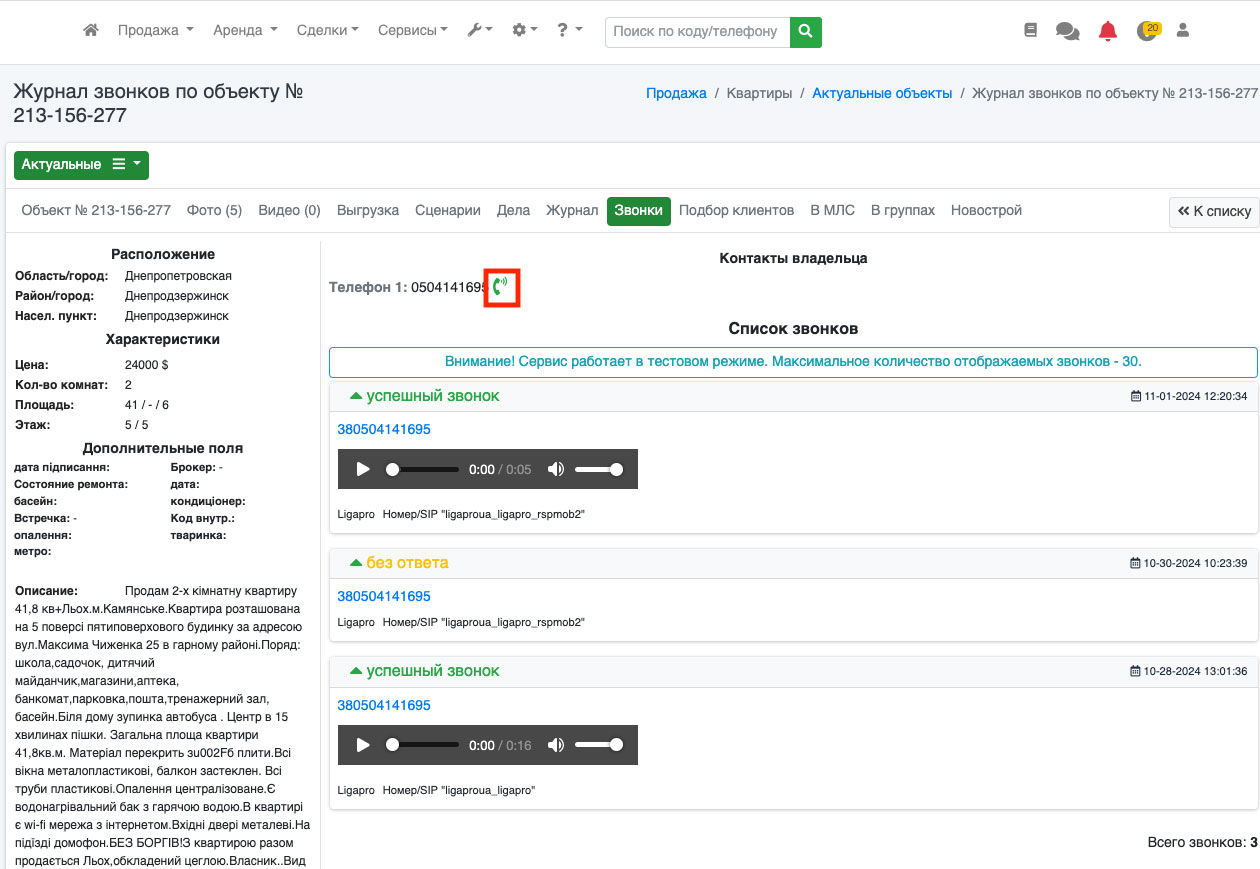Screen dimensions: 1260x869
Task: Open the red notifications bell
Action: [x=1107, y=31]
